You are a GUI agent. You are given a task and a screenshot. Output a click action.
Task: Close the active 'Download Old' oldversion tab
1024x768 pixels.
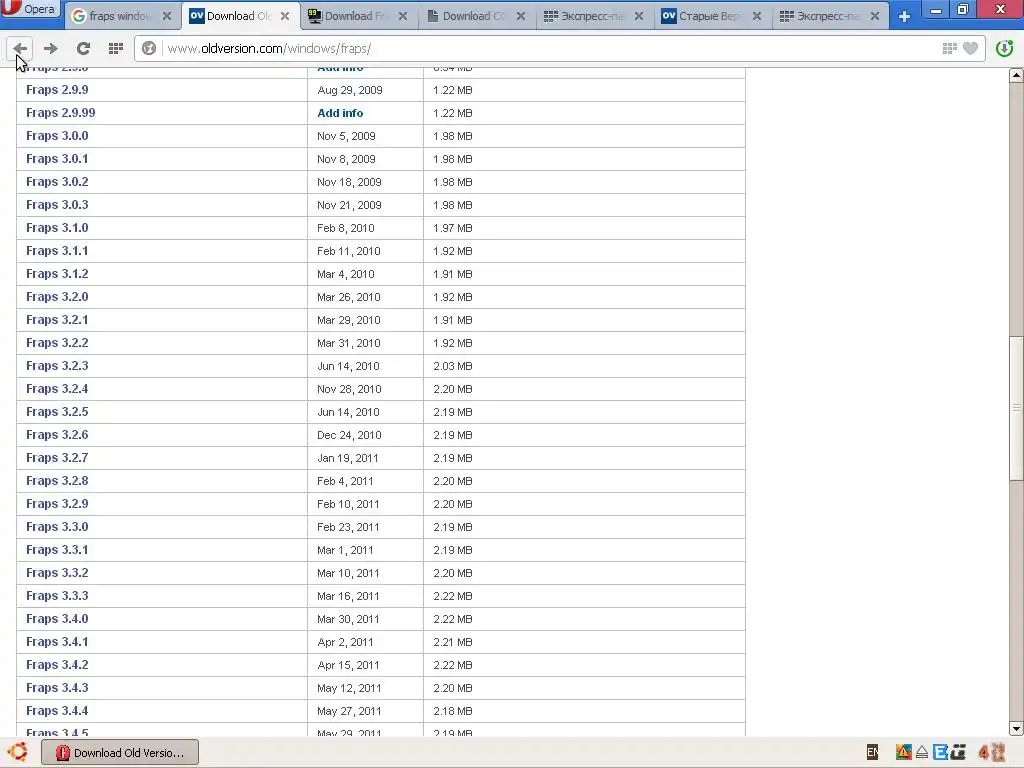[285, 16]
